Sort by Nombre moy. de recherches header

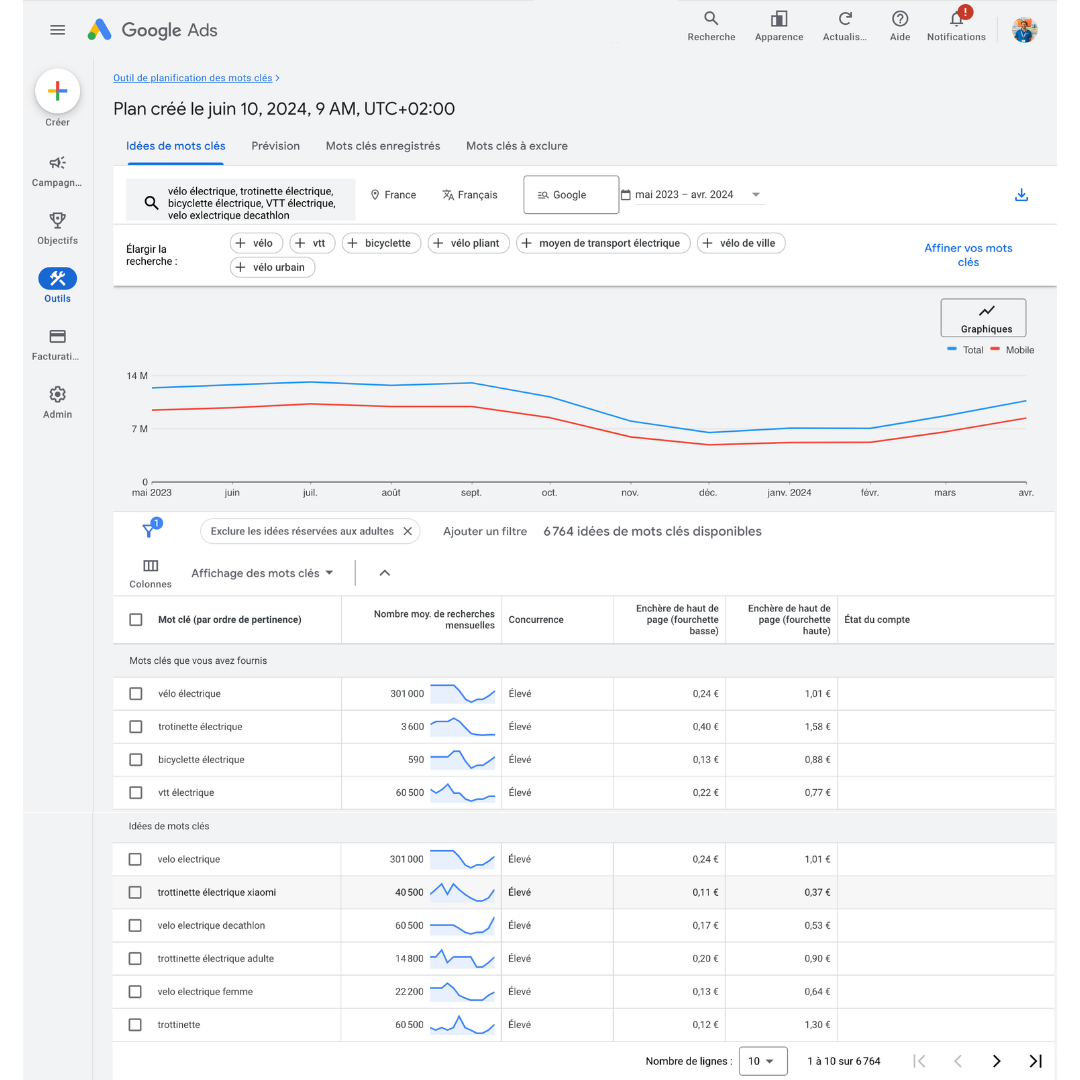point(434,619)
